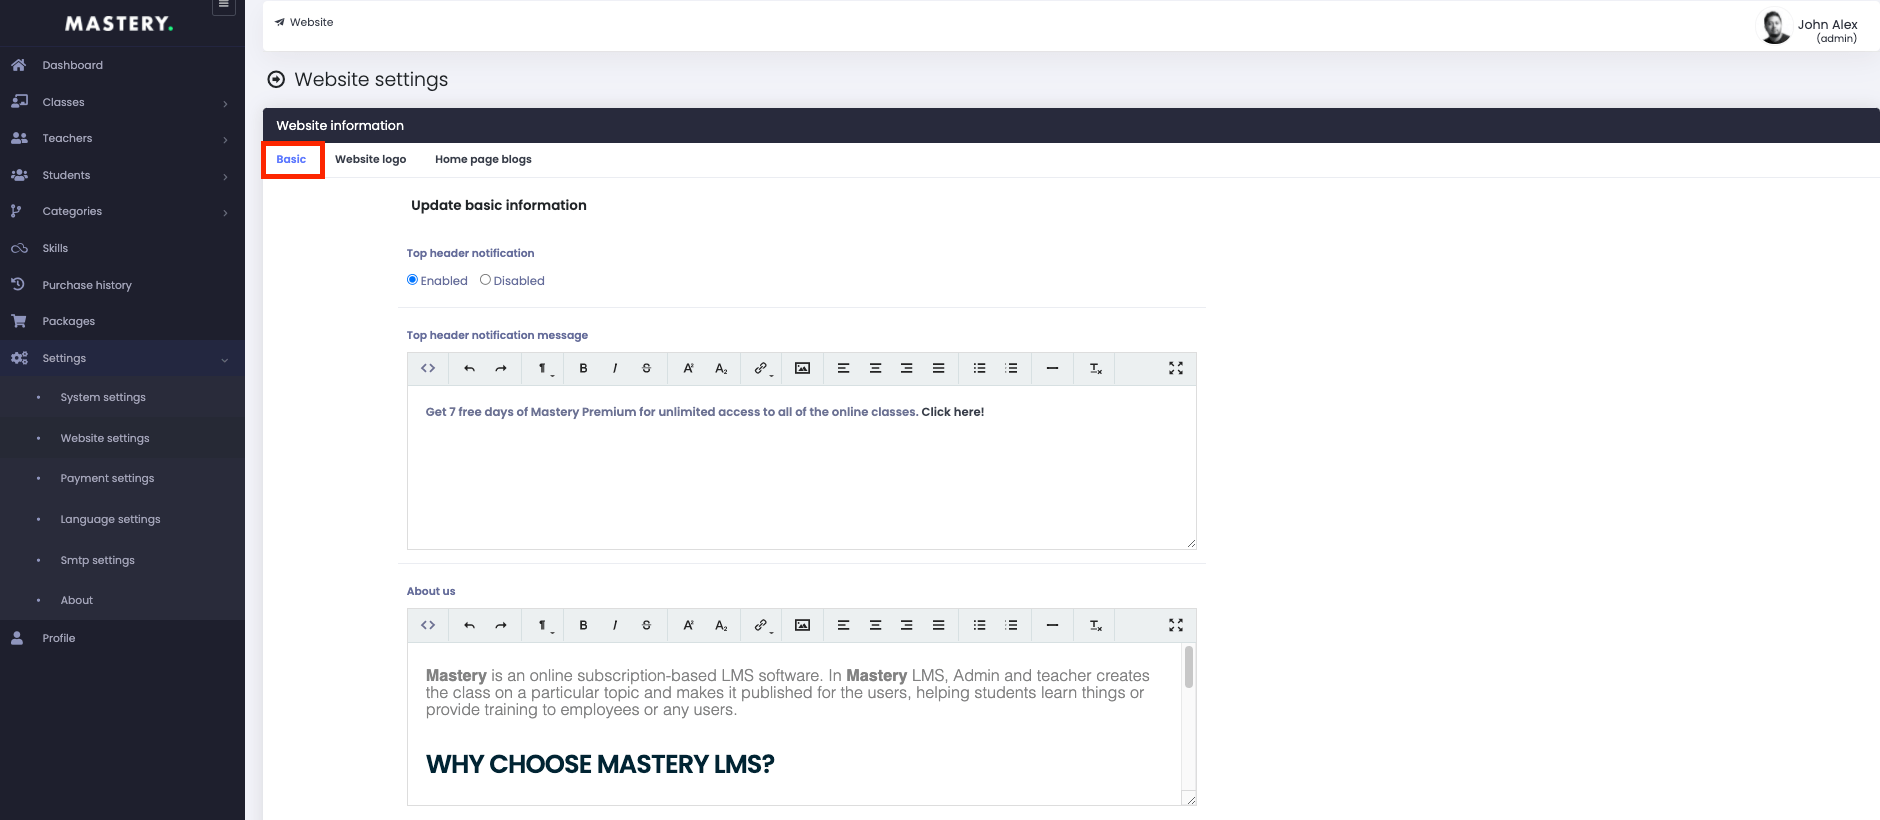Switch to Basic tab
The width and height of the screenshot is (1880, 820).
(291, 159)
